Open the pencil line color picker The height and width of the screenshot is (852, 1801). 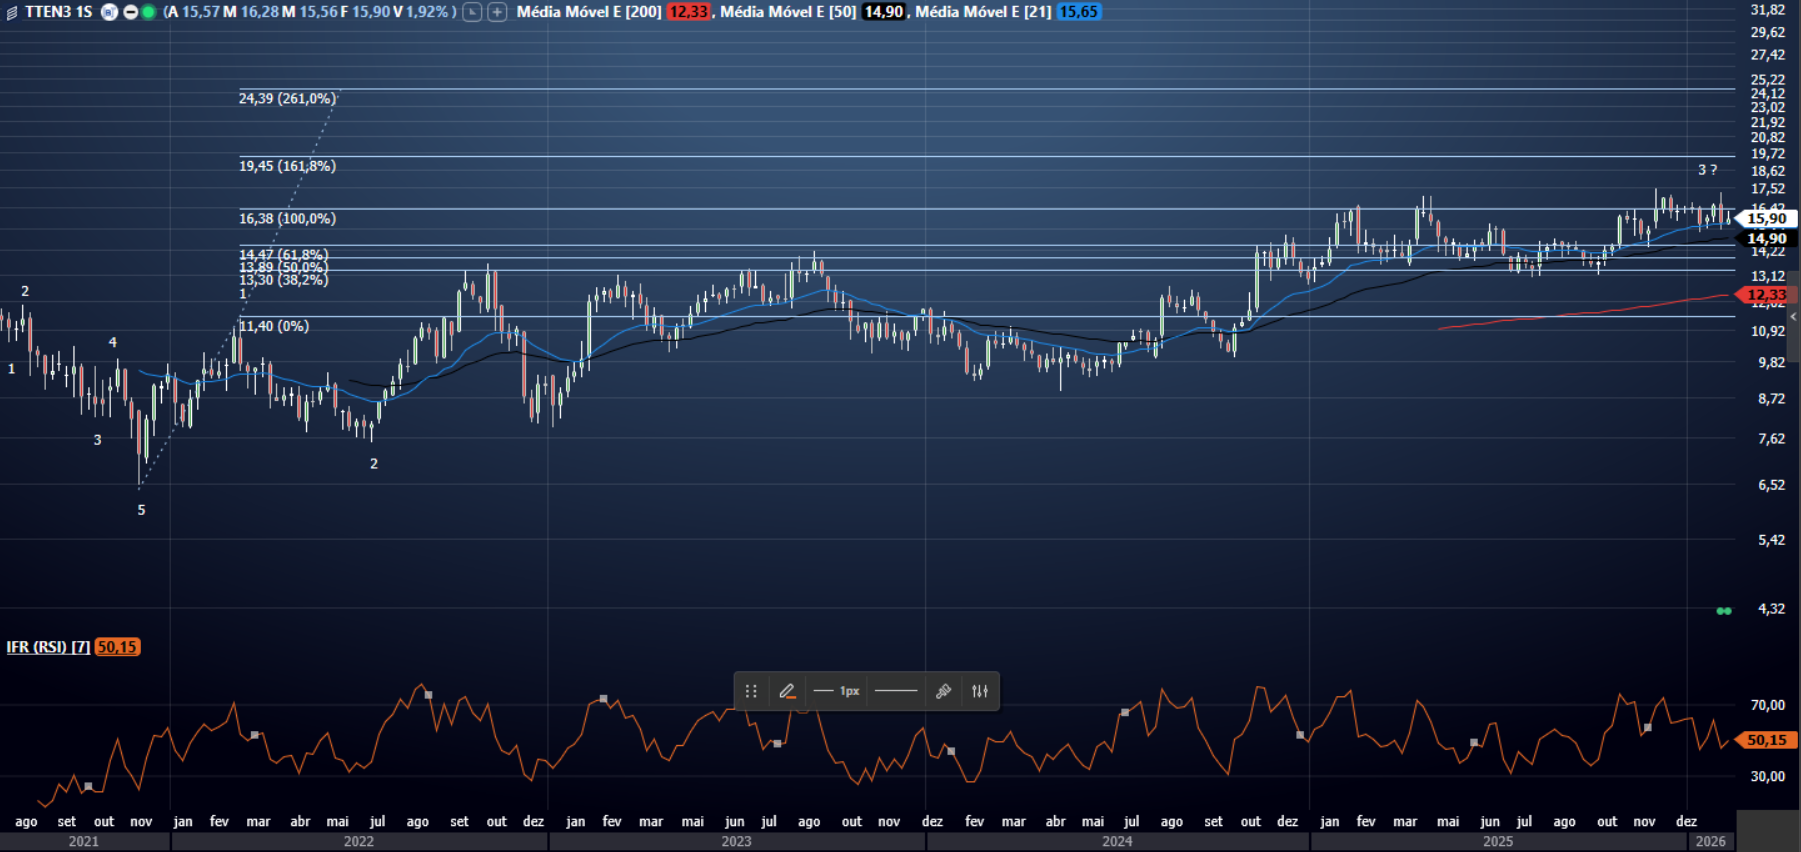787,691
